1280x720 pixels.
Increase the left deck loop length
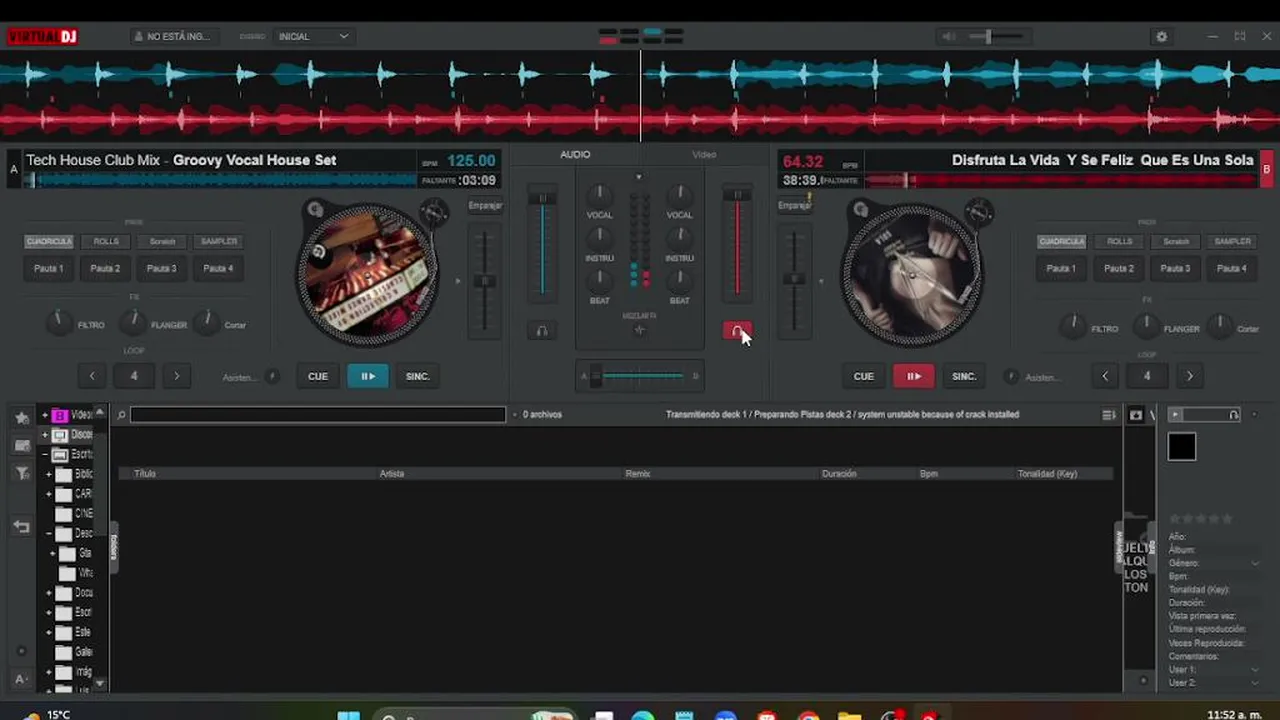click(x=177, y=376)
